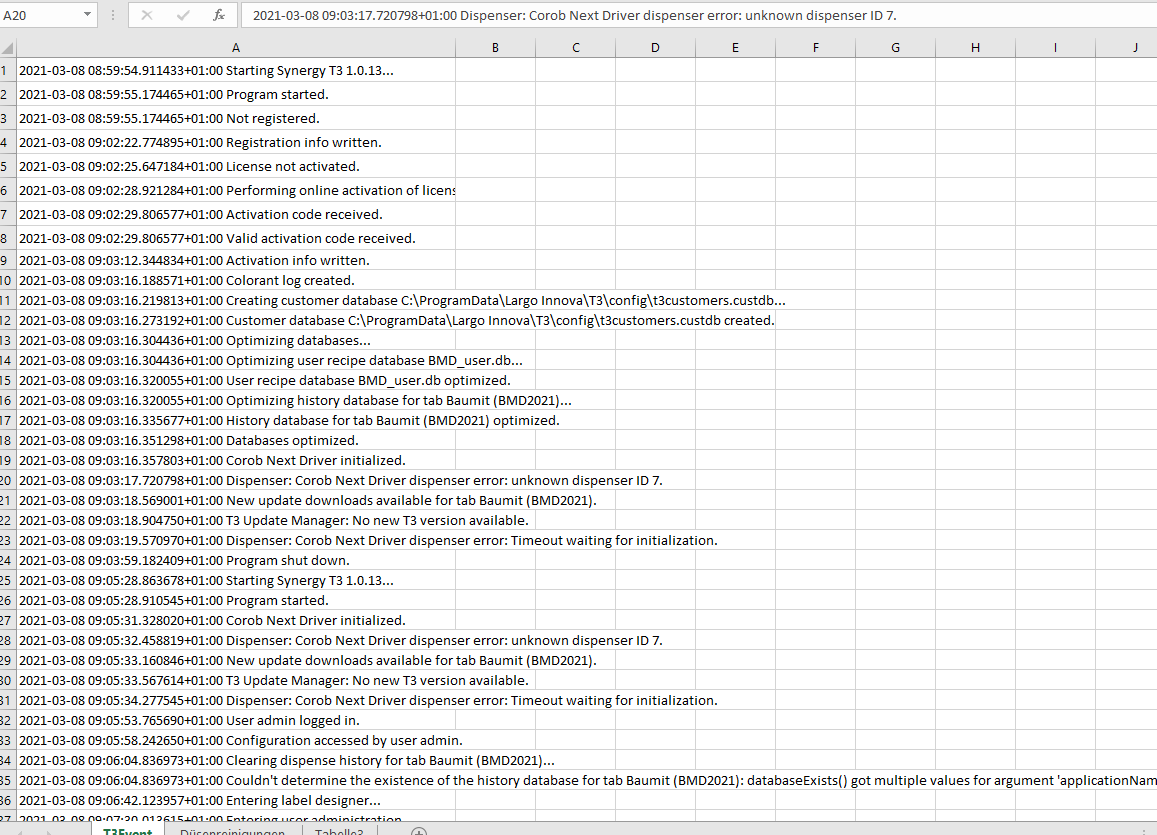
Task: Select row 20 by its row header
Action: [7, 480]
